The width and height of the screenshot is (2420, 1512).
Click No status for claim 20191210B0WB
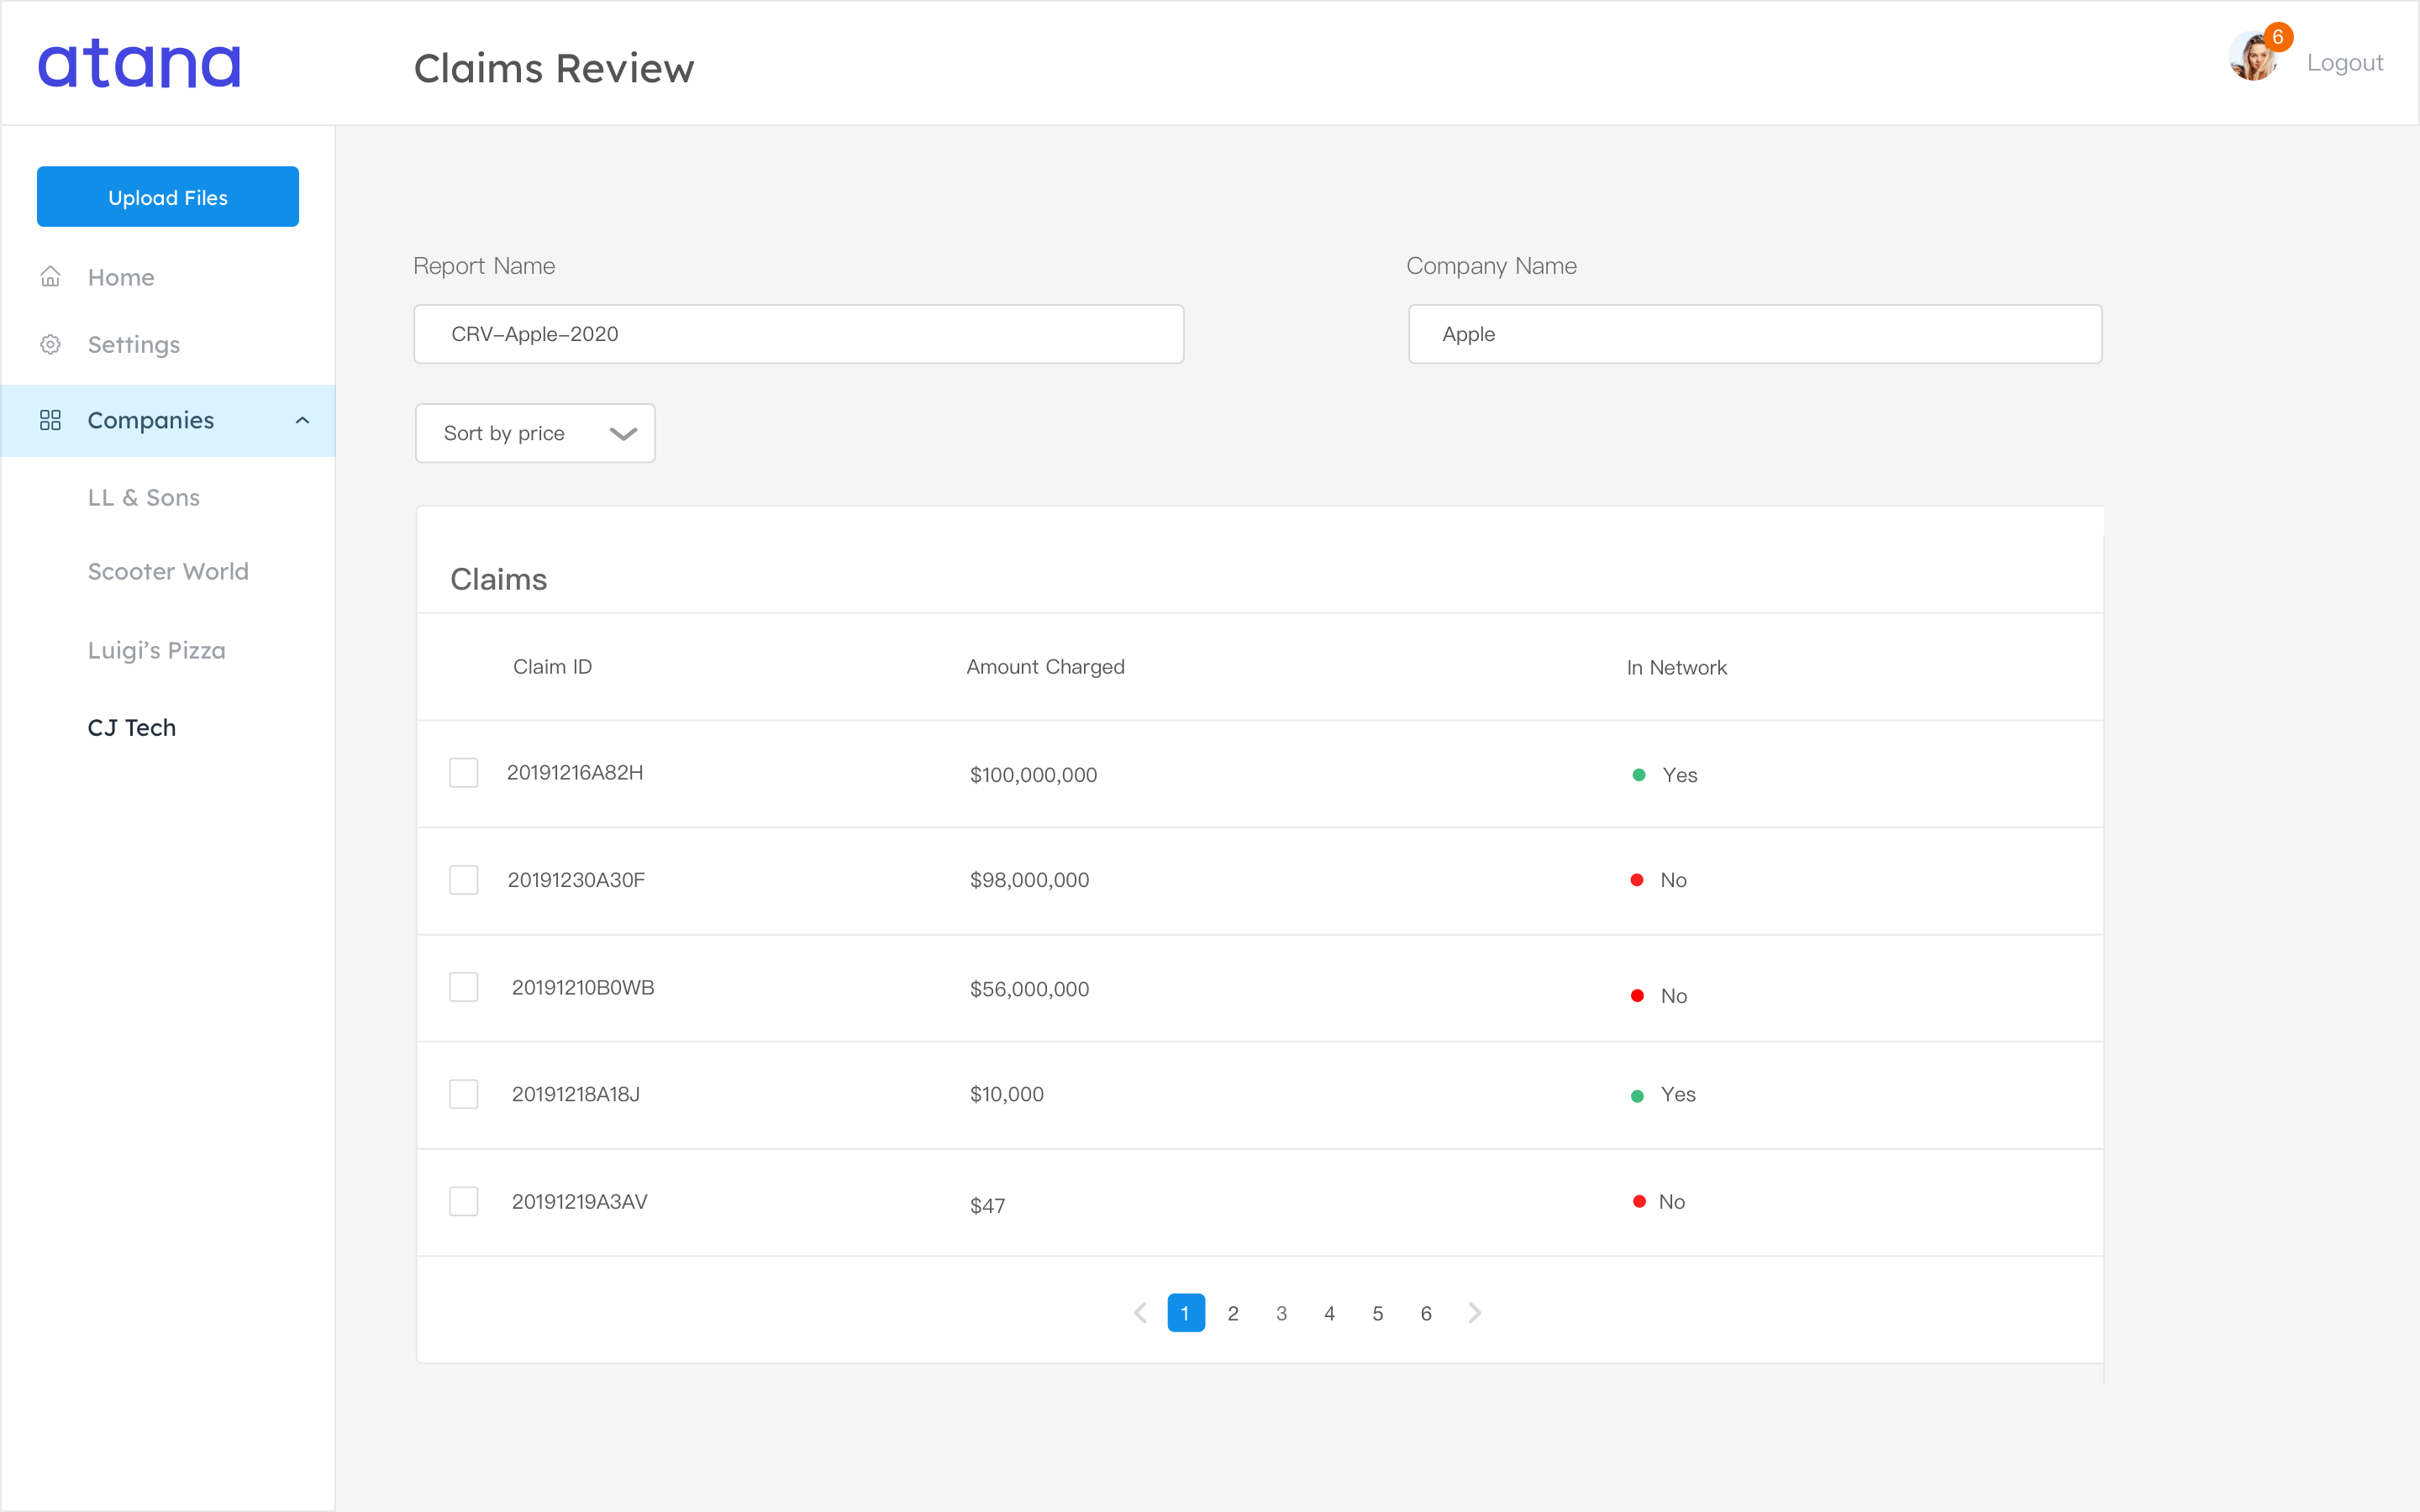coord(1659,996)
